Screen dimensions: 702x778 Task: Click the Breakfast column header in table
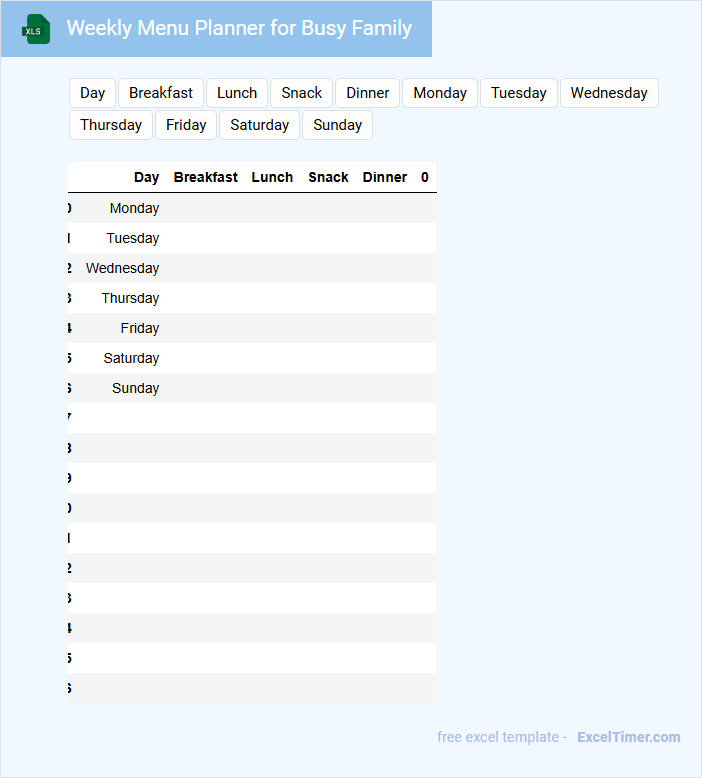tap(205, 177)
